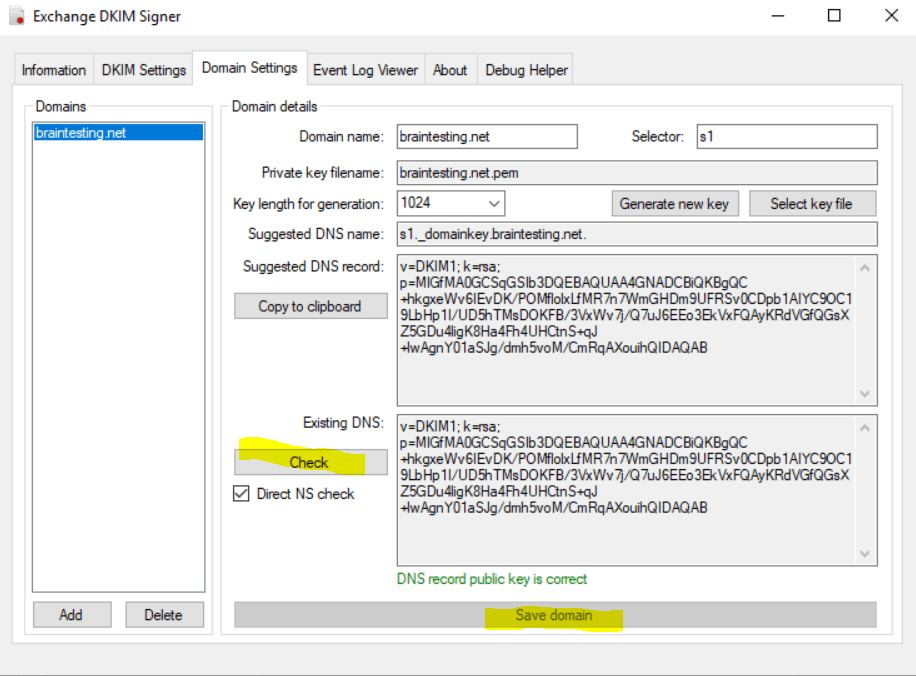Click down arrow of Existing DNS scrollbar
Image resolution: width=916 pixels, height=676 pixels.
865,553
